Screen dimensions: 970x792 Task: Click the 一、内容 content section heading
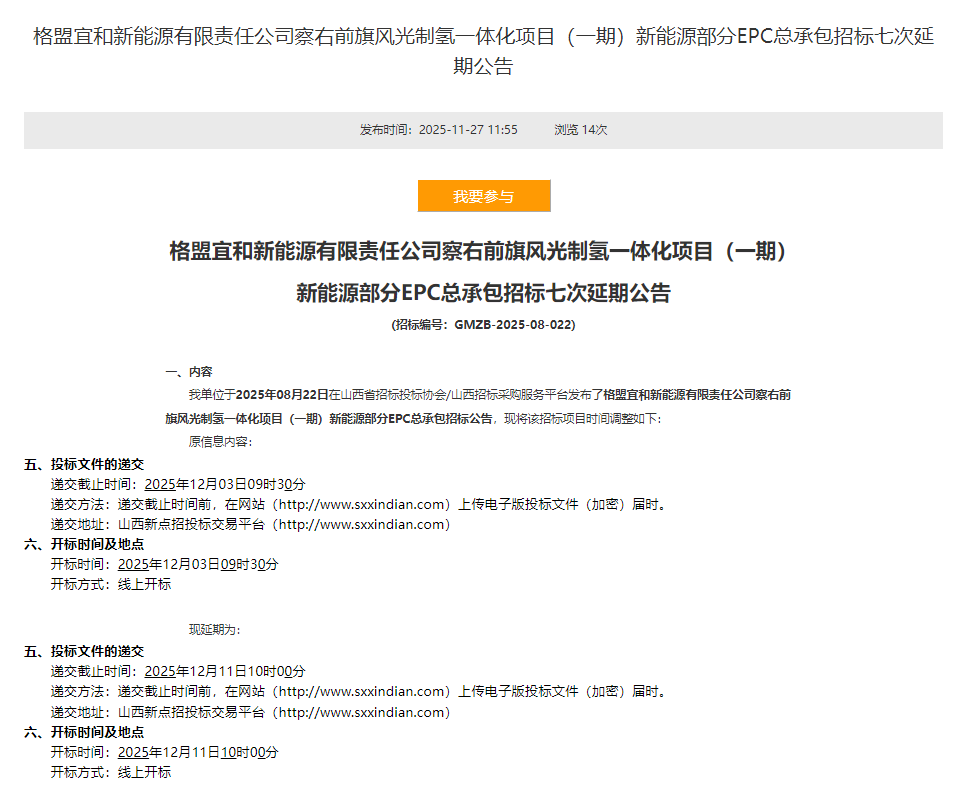(x=192, y=368)
